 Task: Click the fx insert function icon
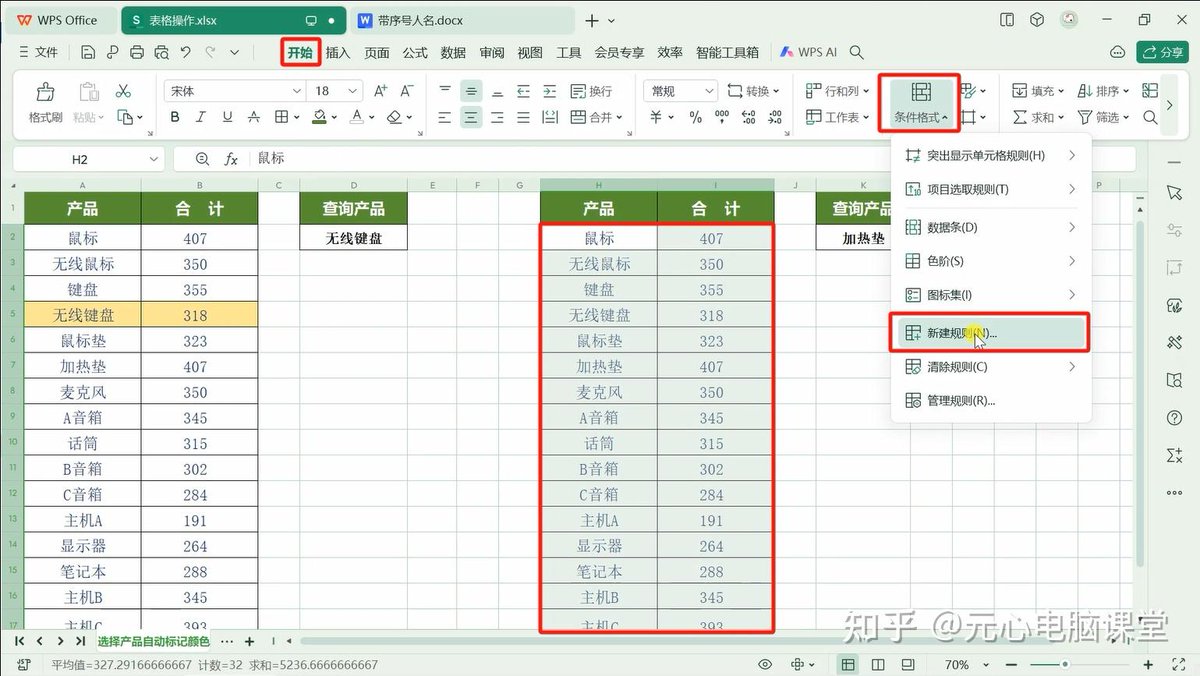click(231, 159)
